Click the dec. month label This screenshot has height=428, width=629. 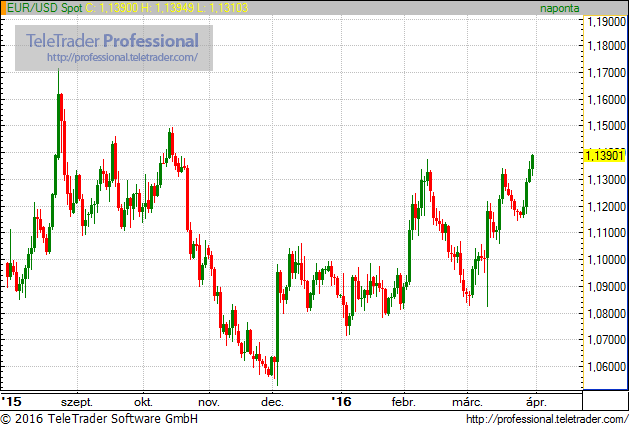(x=272, y=402)
